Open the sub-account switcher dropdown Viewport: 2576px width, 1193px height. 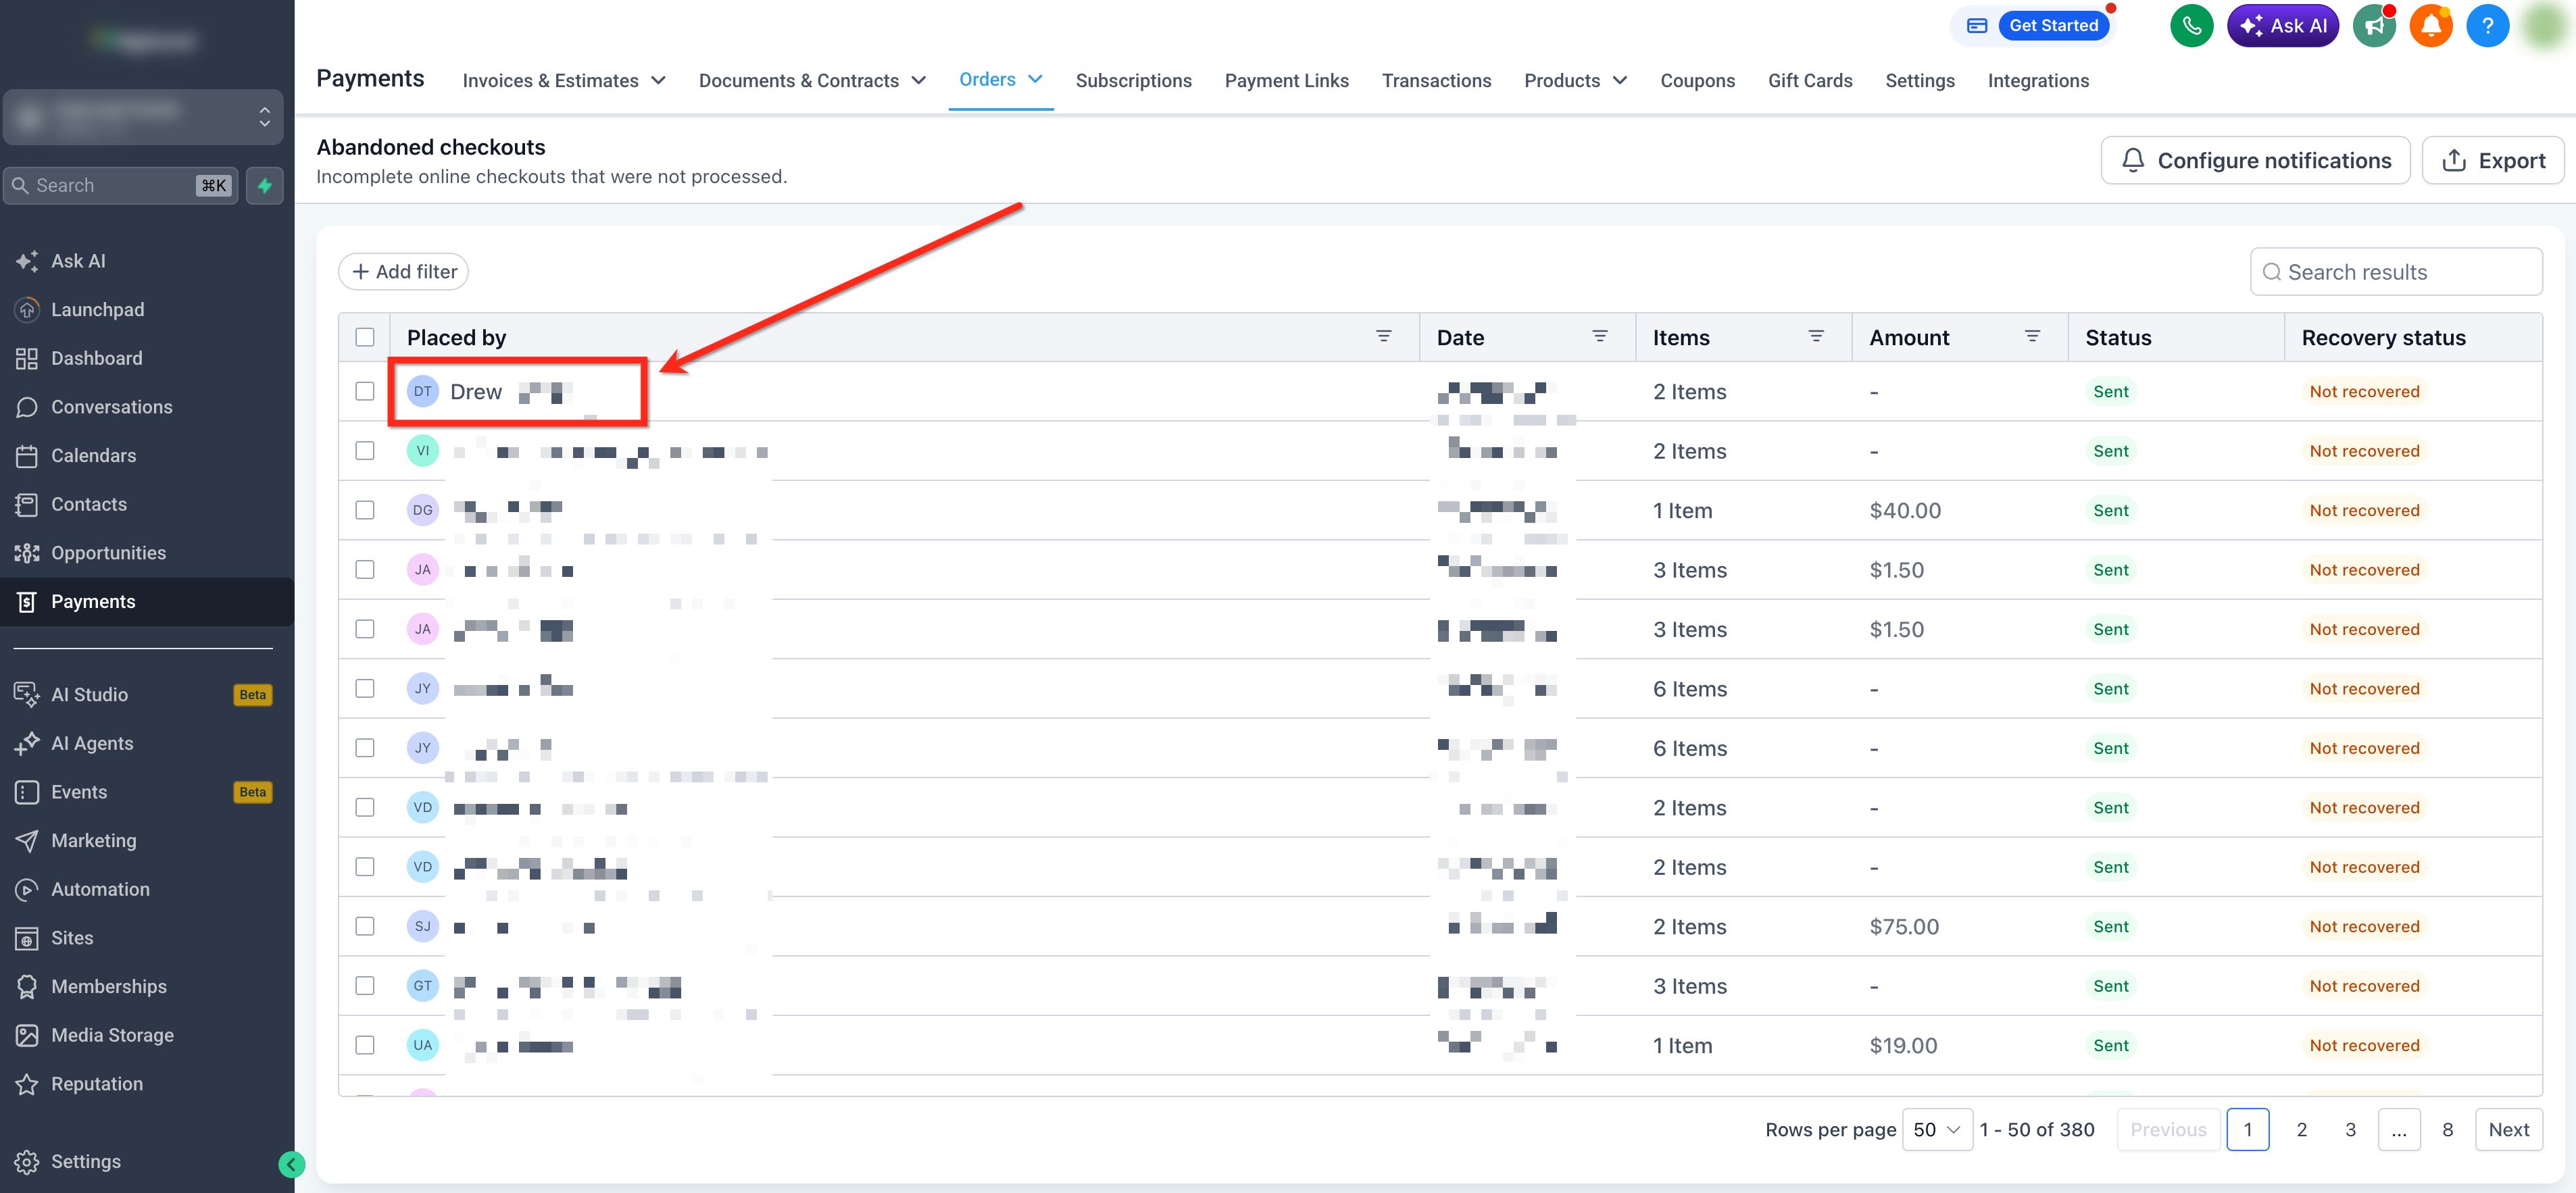coord(143,117)
